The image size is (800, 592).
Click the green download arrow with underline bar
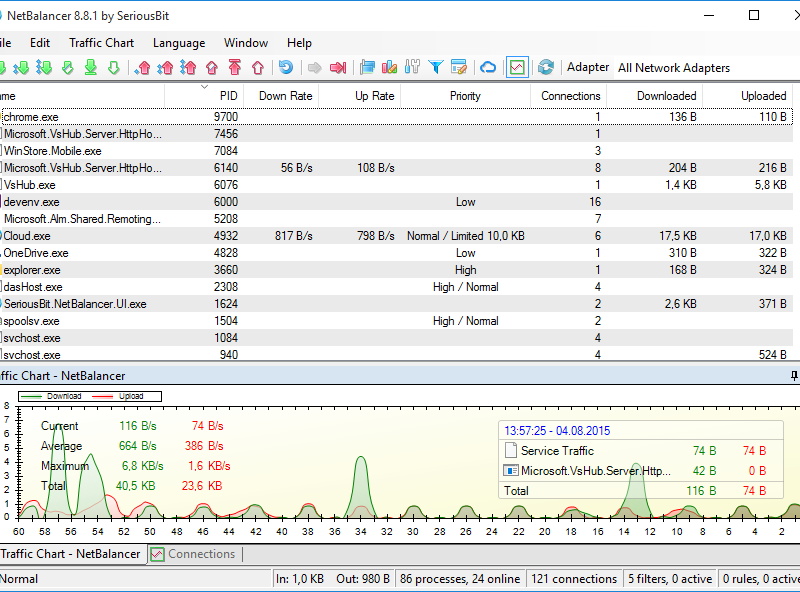tap(91, 67)
